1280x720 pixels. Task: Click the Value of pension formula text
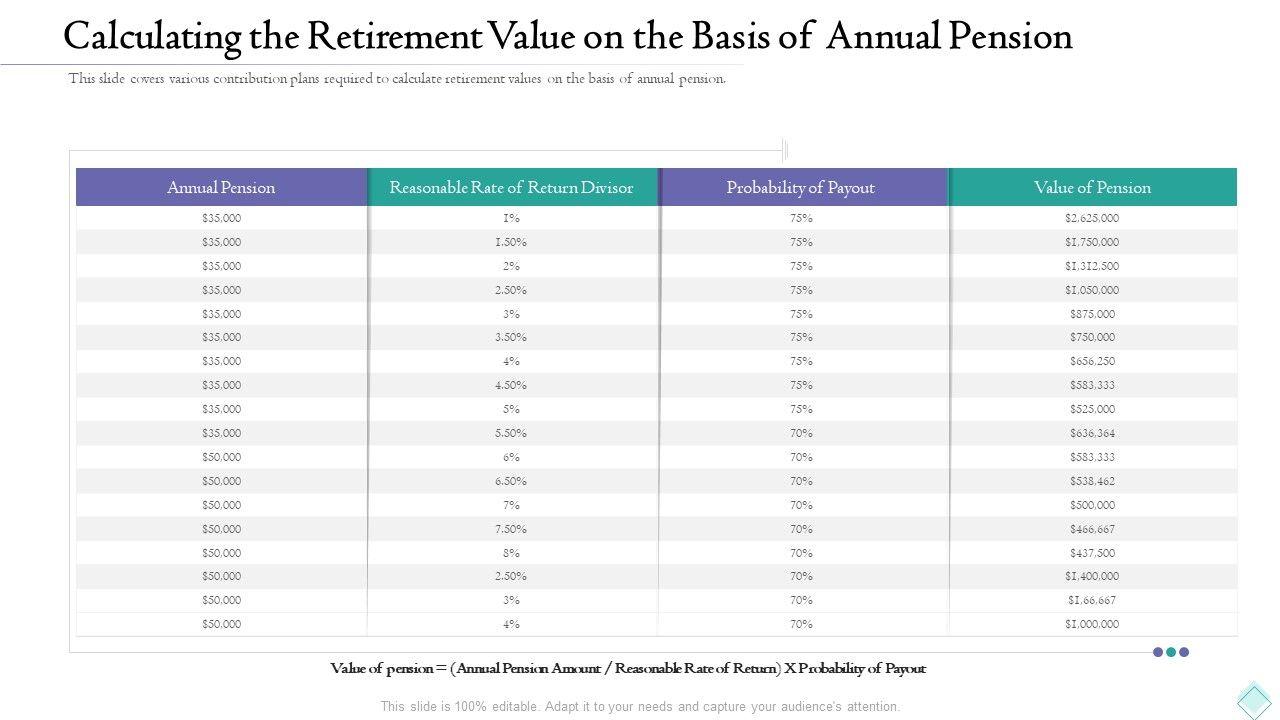[x=628, y=668]
